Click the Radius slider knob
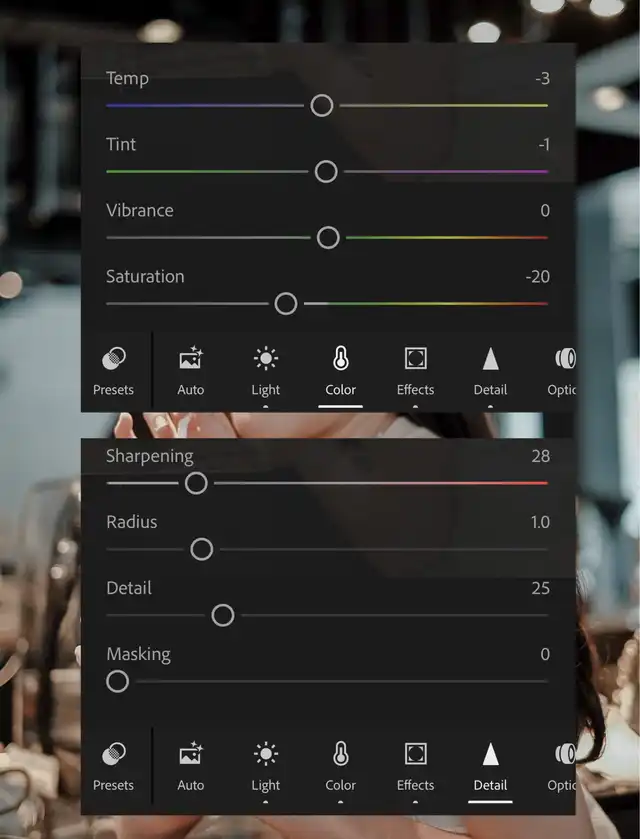This screenshot has width=640, height=839. coord(201,550)
